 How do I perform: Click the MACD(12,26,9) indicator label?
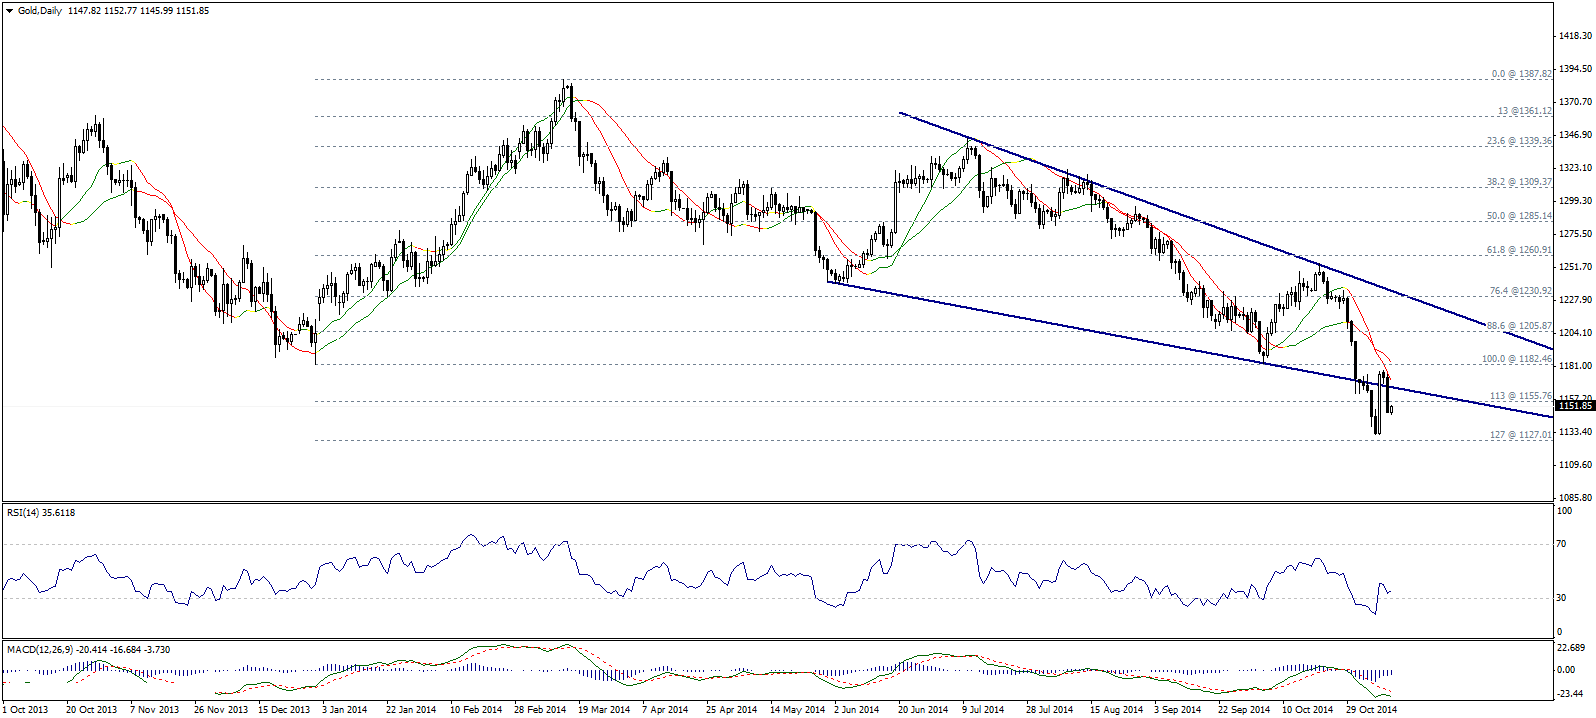[89, 650]
